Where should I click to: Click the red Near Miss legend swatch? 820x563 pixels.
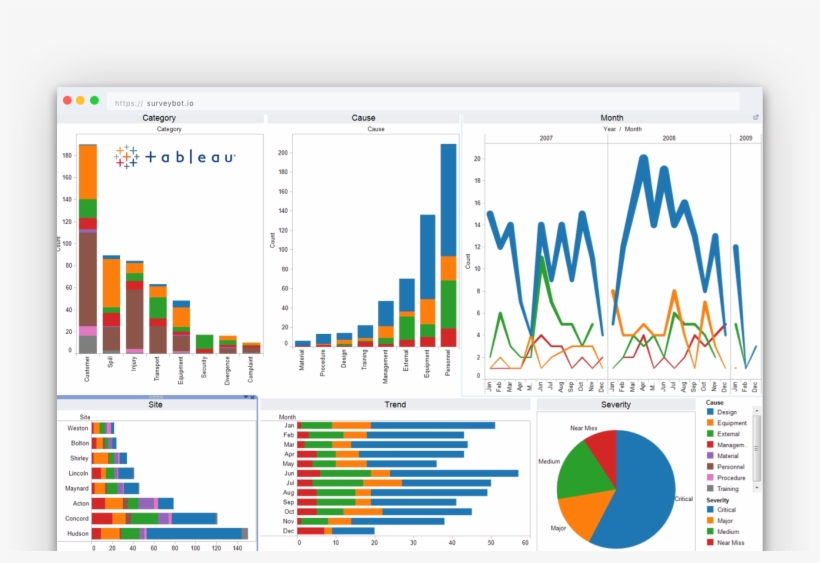pyautogui.click(x=710, y=543)
